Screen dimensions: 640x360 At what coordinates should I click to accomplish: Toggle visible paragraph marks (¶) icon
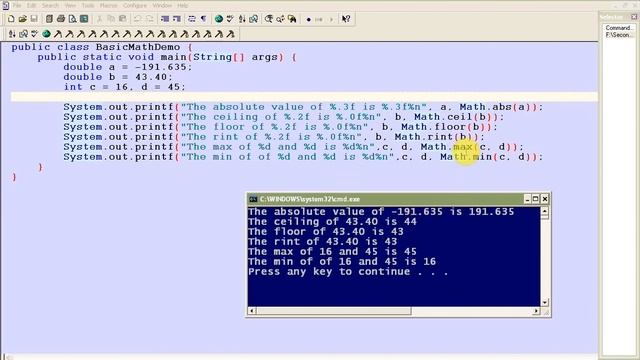[203, 19]
